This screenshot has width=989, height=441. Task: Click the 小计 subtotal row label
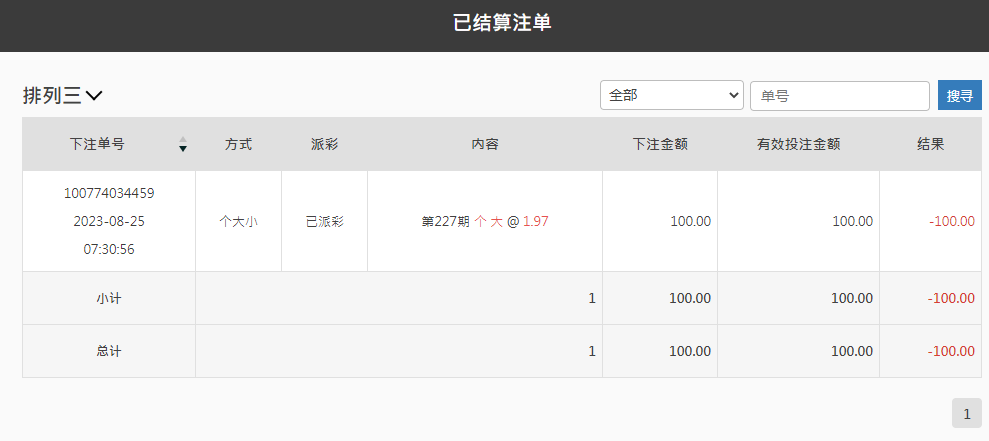coord(109,298)
